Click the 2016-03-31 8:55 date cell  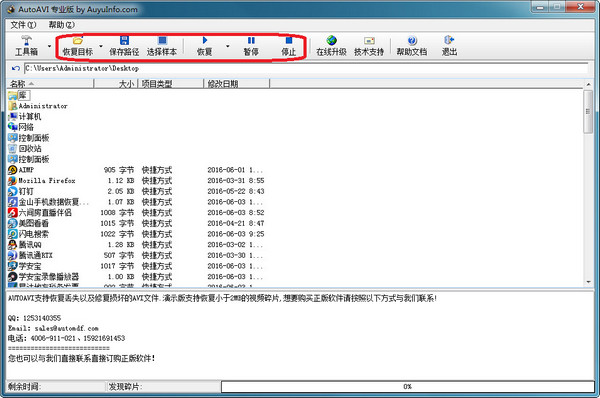[236, 181]
